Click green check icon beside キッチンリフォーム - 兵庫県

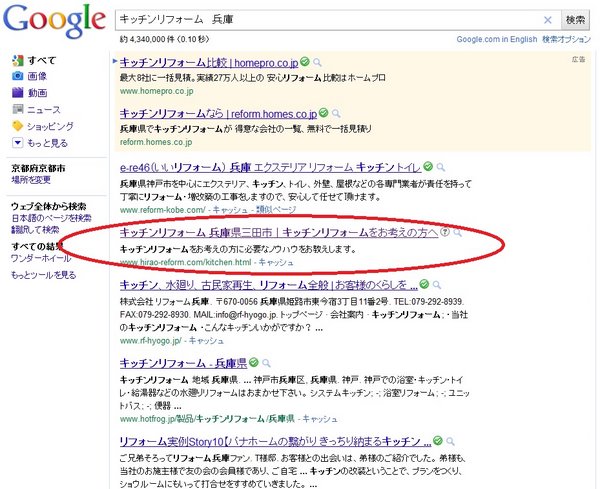click(x=254, y=362)
